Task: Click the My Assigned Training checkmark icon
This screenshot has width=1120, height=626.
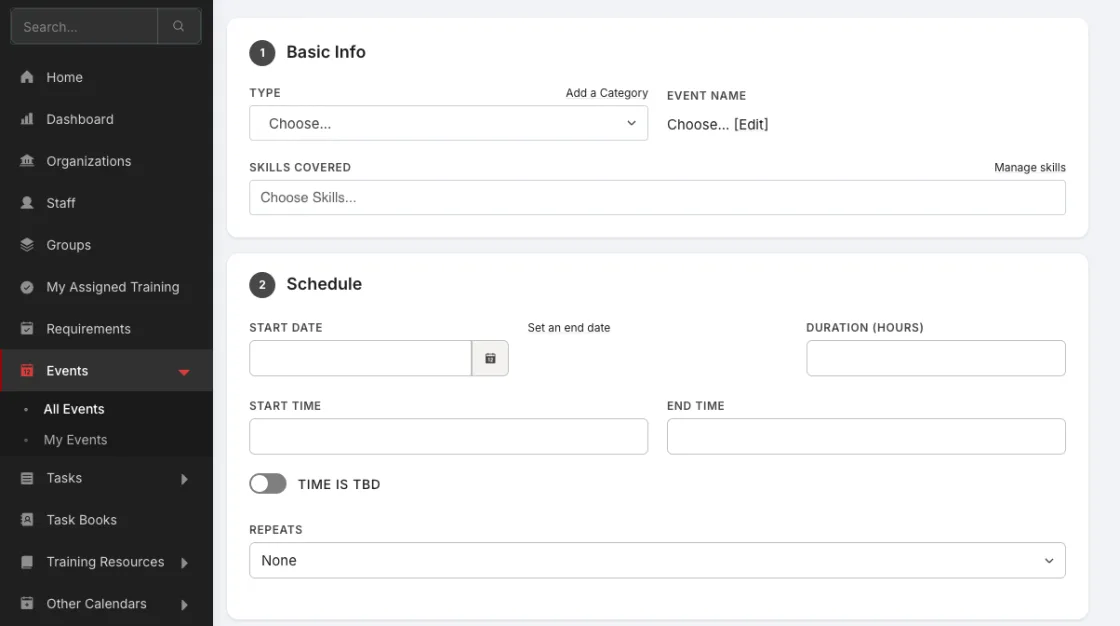Action: 27,287
